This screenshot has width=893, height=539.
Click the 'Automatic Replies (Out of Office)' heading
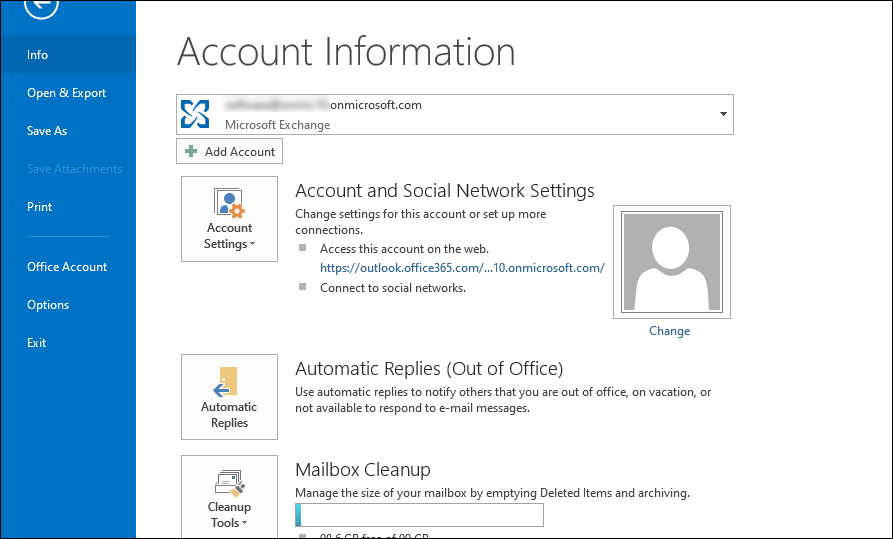[x=429, y=369]
